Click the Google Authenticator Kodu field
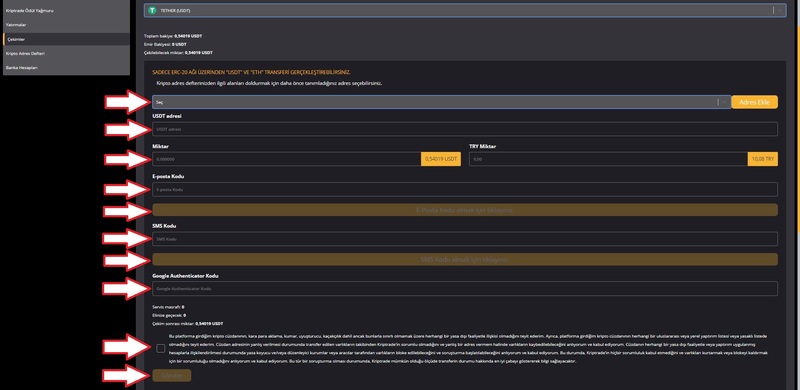 coord(465,288)
